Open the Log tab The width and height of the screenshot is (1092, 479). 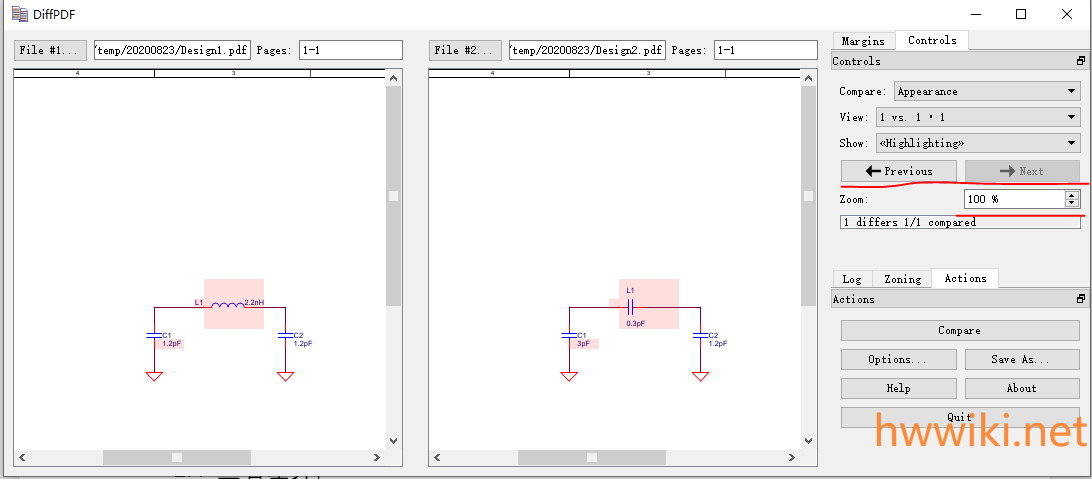click(x=852, y=279)
